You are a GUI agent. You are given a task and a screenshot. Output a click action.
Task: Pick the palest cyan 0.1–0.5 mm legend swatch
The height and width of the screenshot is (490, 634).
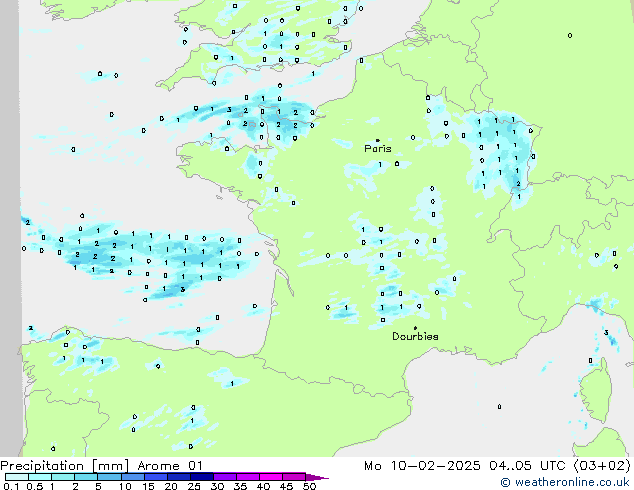click(x=17, y=477)
